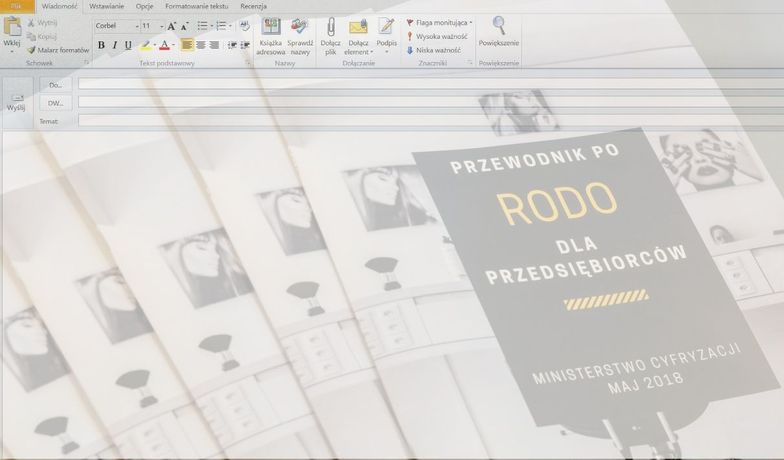
Task: Apply a bullet list
Action: coord(202,26)
